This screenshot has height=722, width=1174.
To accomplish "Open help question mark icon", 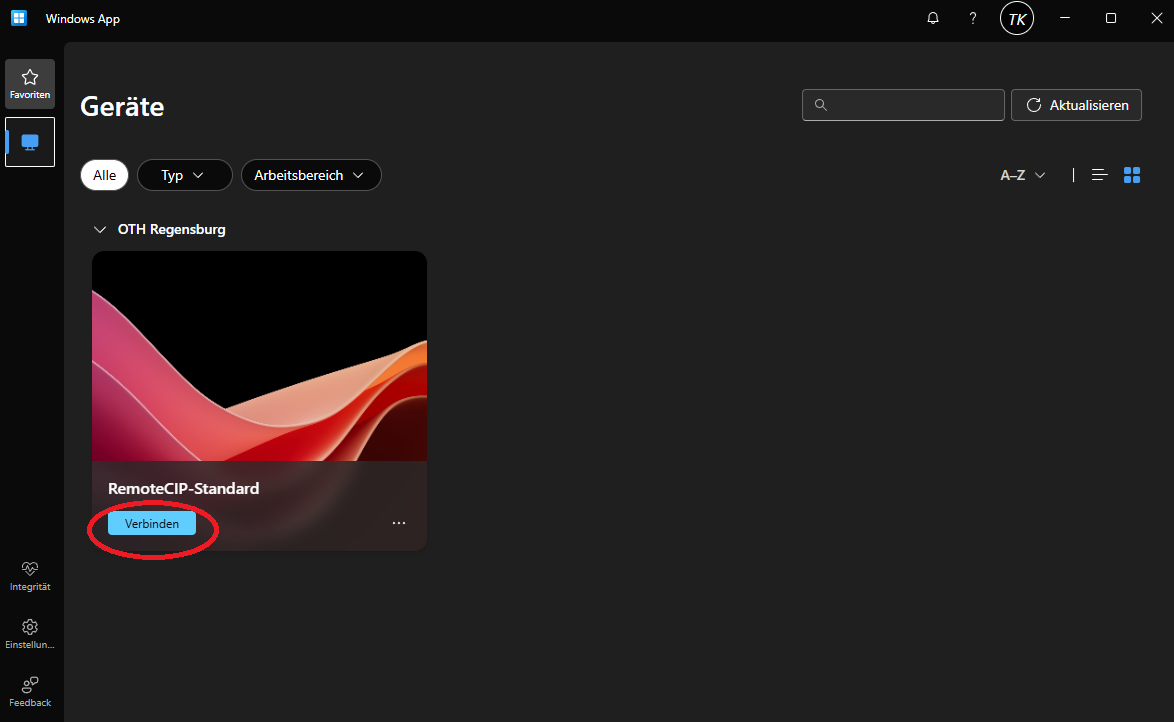I will coord(973,18).
